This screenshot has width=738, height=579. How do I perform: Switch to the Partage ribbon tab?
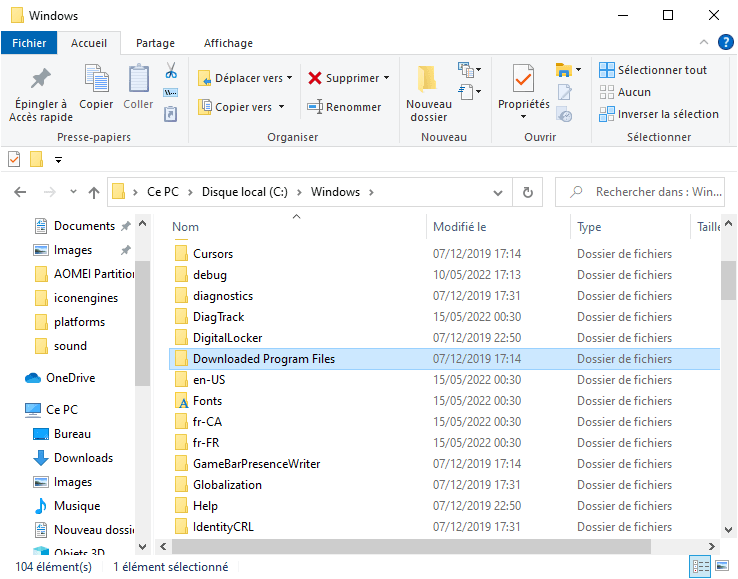coord(155,43)
